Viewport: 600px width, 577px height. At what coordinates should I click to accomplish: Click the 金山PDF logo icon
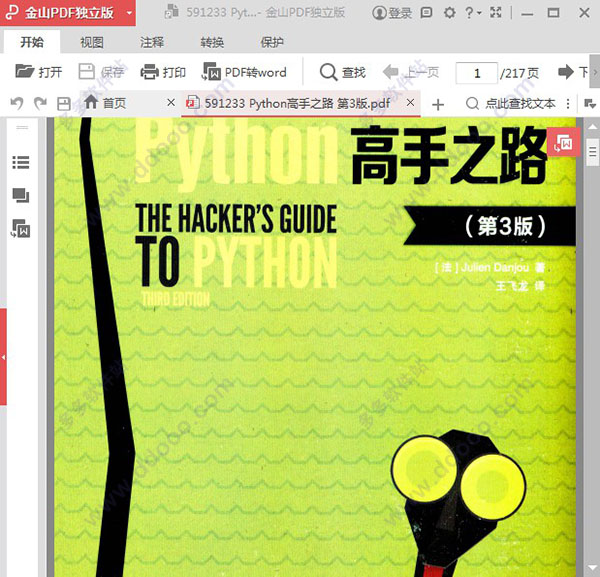coord(12,13)
